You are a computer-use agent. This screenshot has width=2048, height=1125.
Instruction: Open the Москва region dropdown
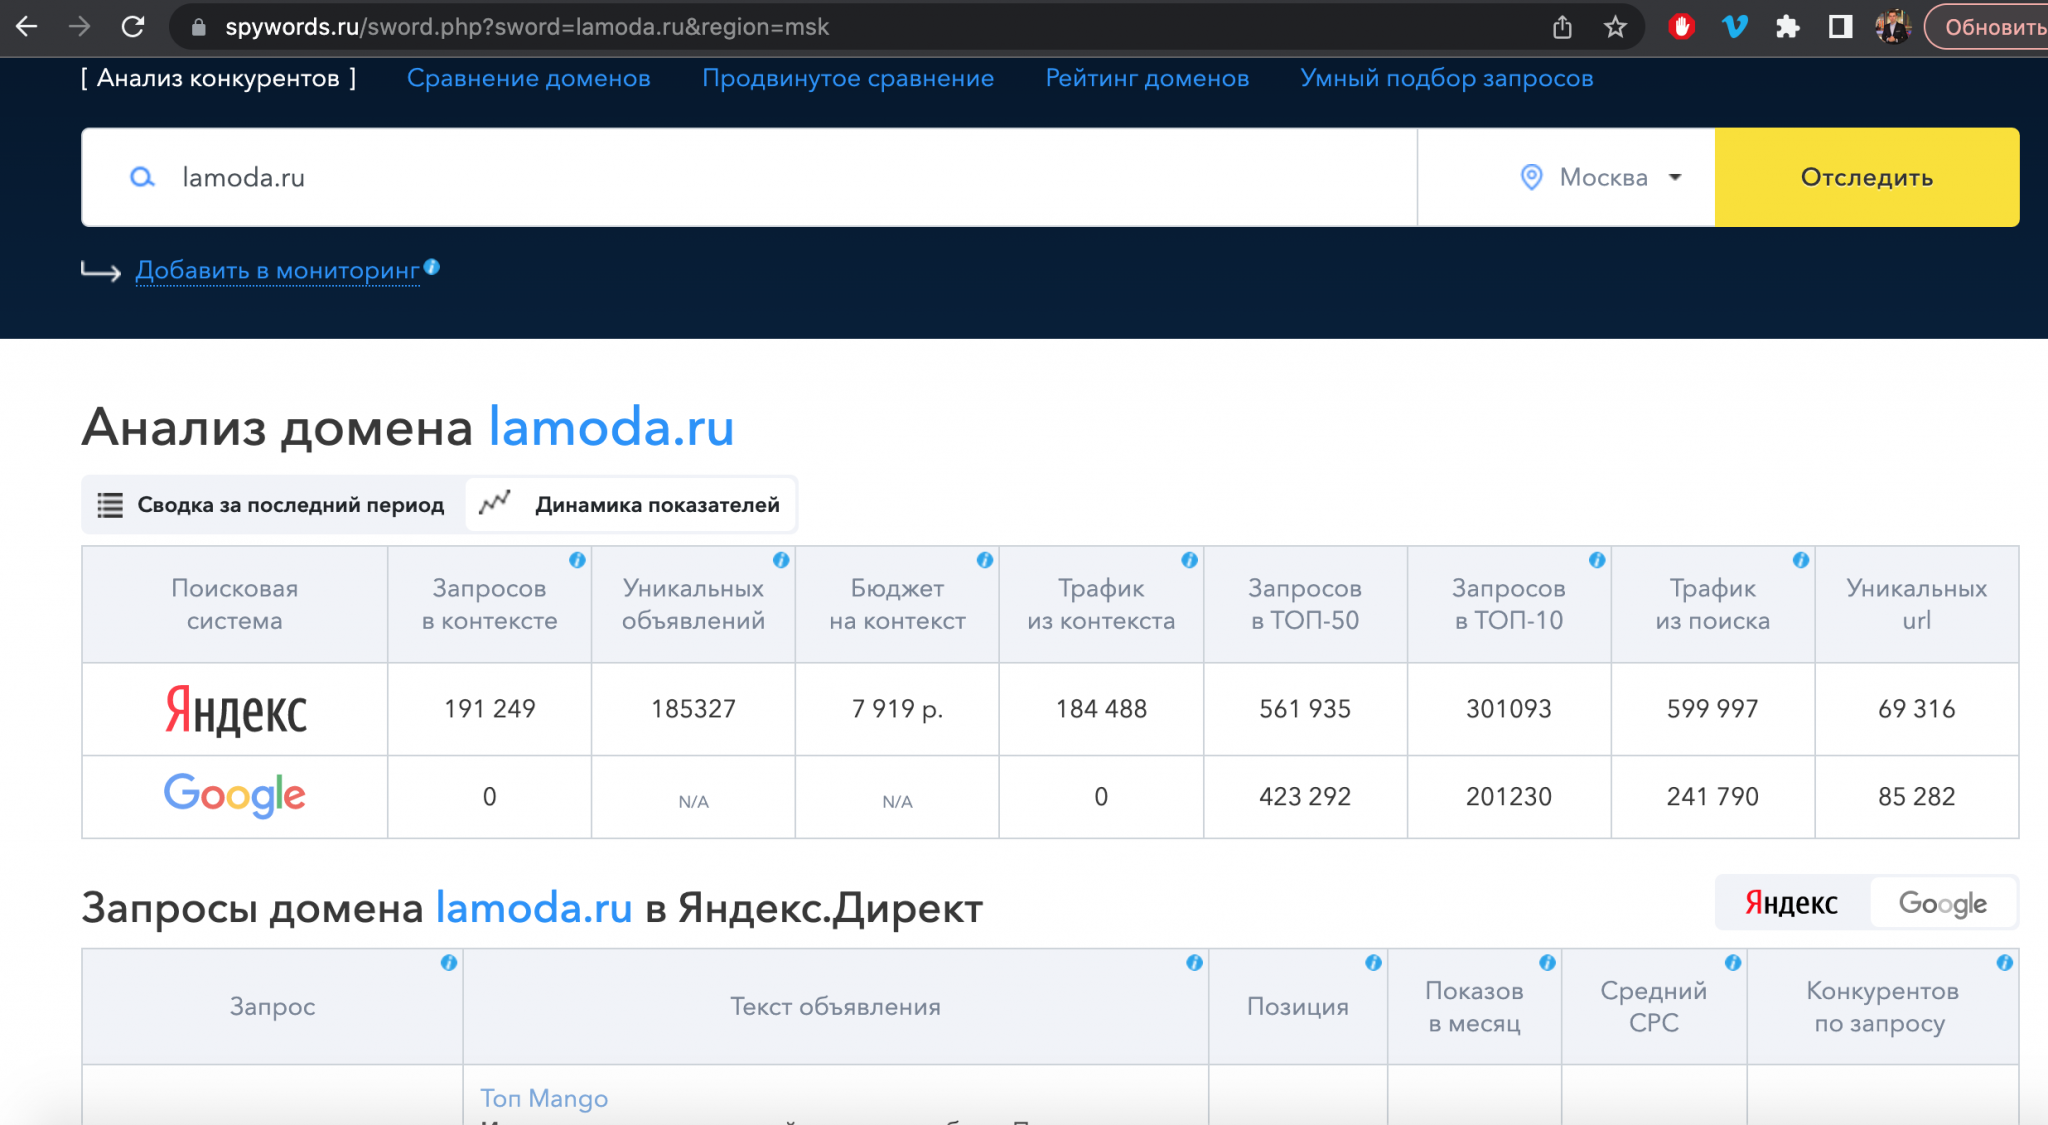(x=1566, y=177)
